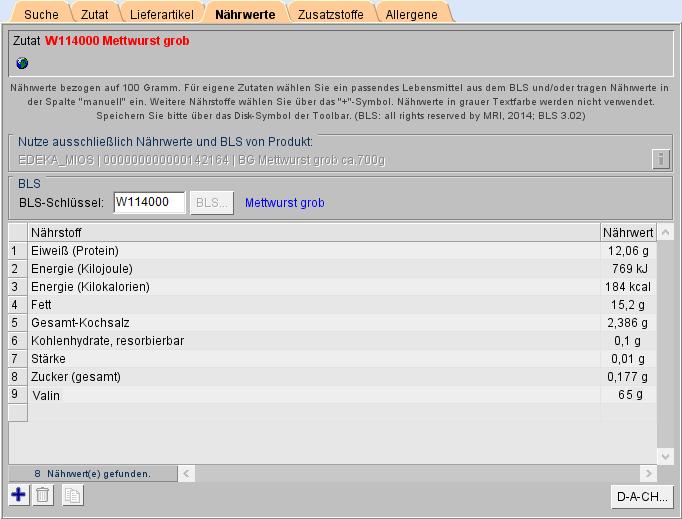
Task: Click the vertical scrollbar down arrow
Action: click(x=665, y=456)
